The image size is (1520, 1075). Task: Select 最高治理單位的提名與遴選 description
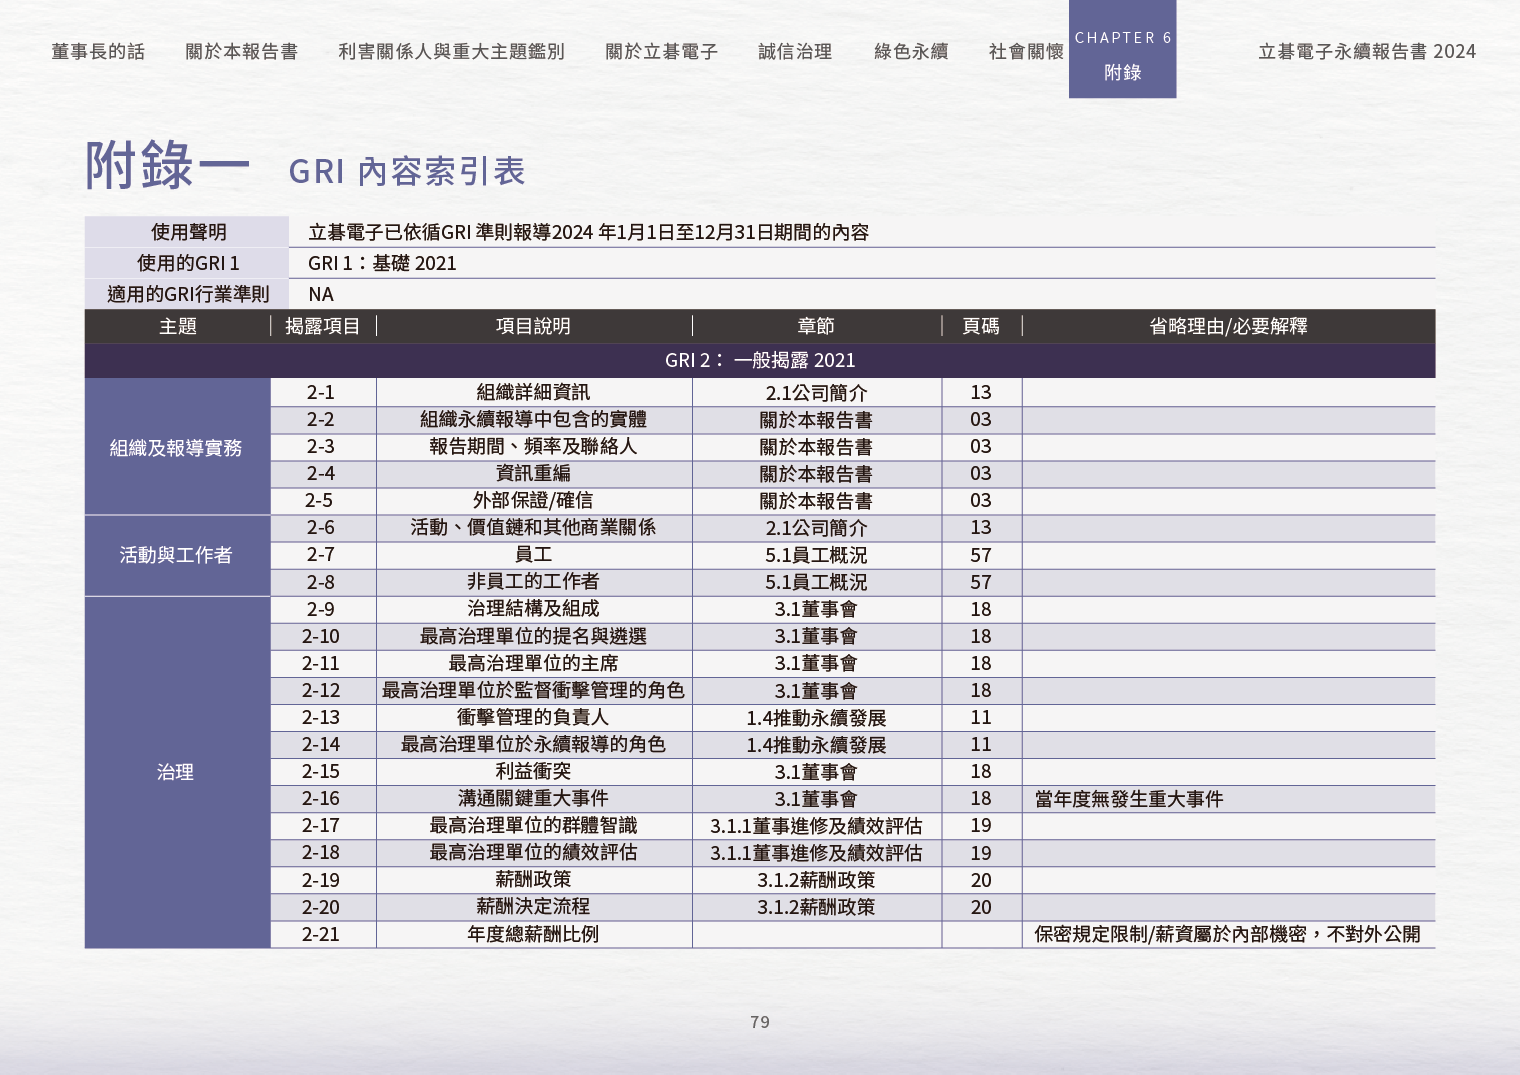point(533,636)
